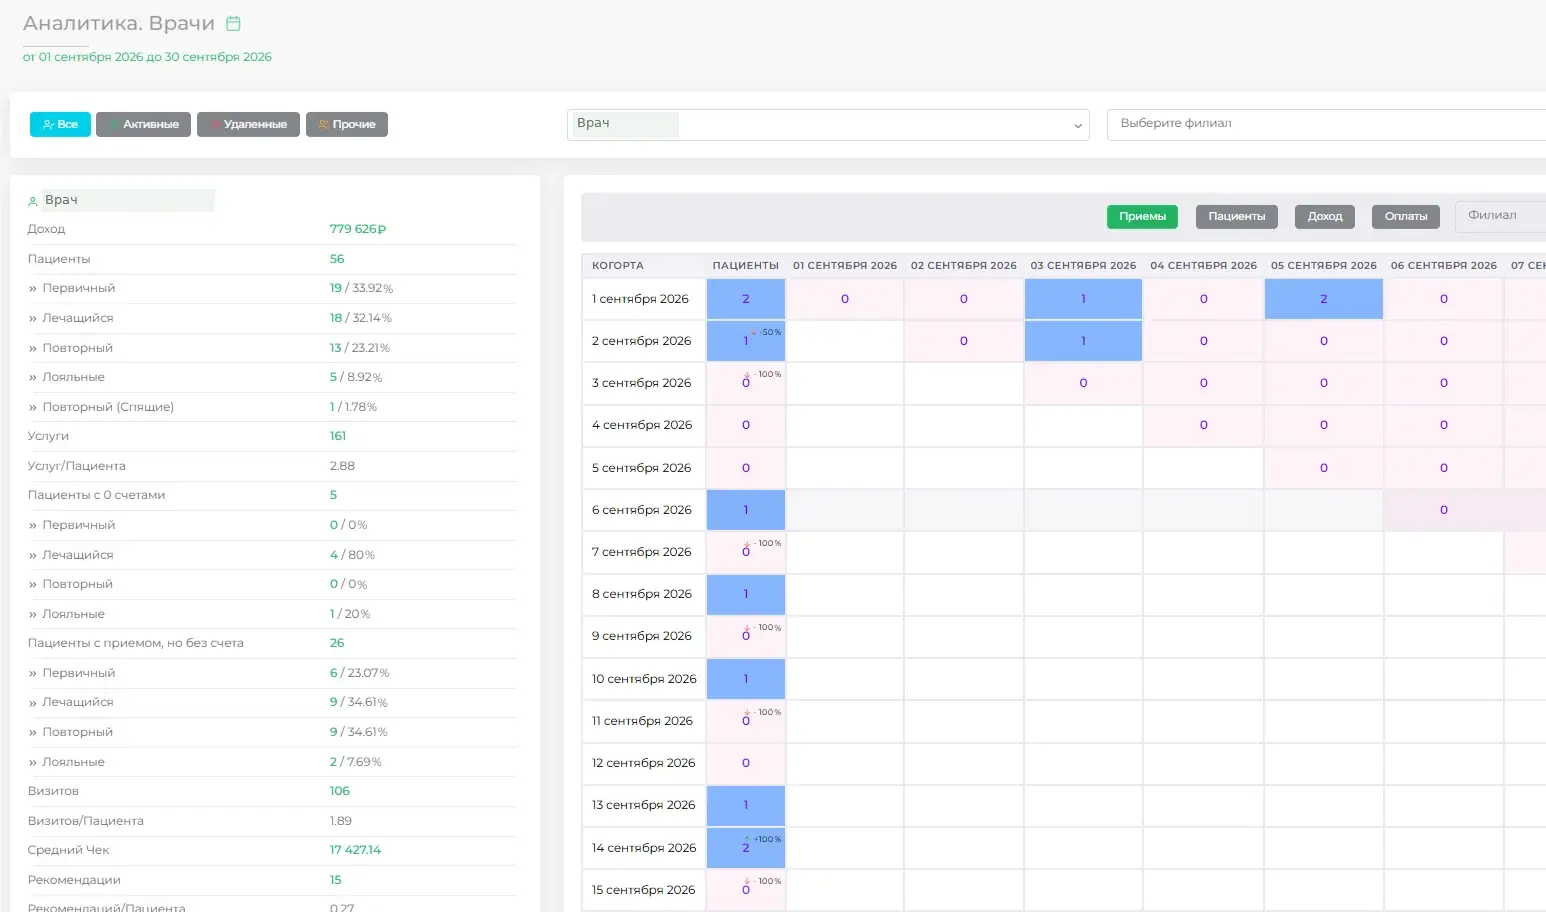Click the average check '17 427.14'

click(355, 850)
